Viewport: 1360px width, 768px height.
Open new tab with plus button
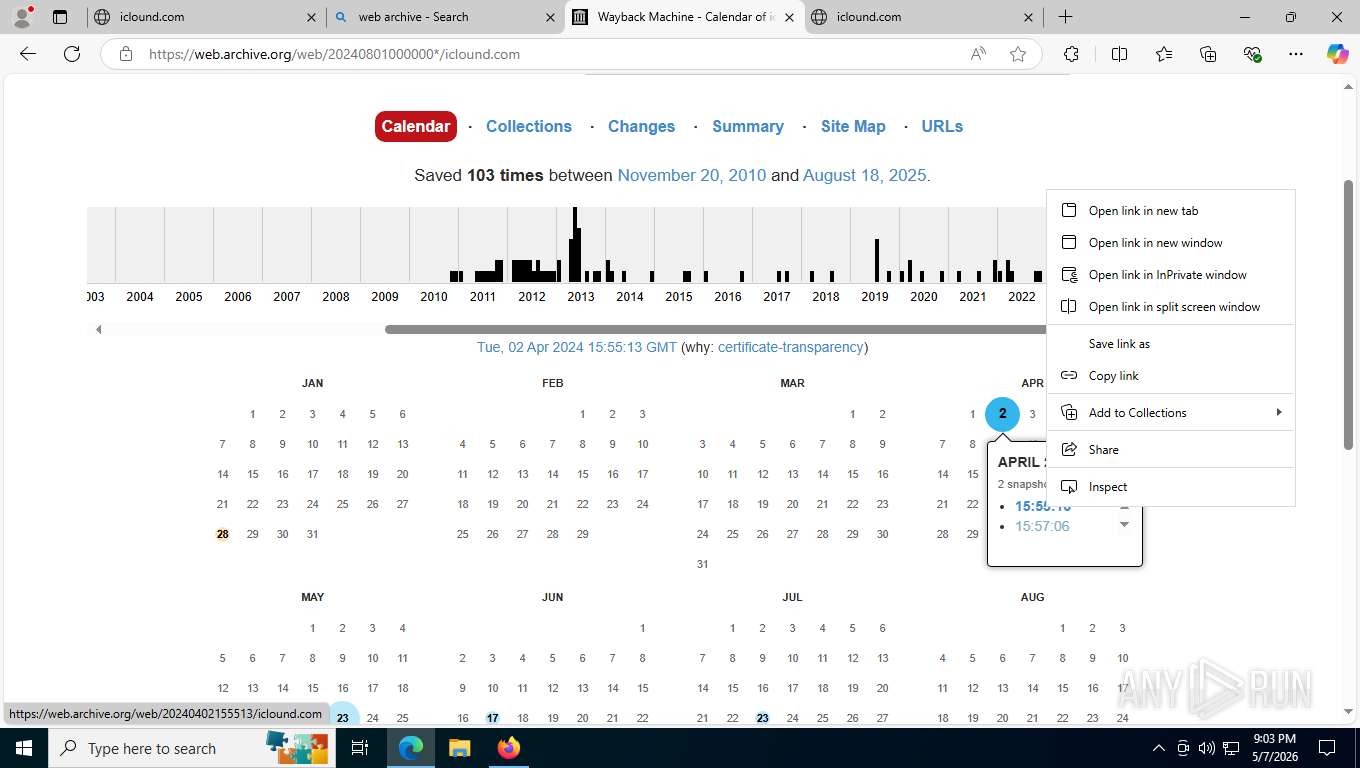tap(1065, 17)
